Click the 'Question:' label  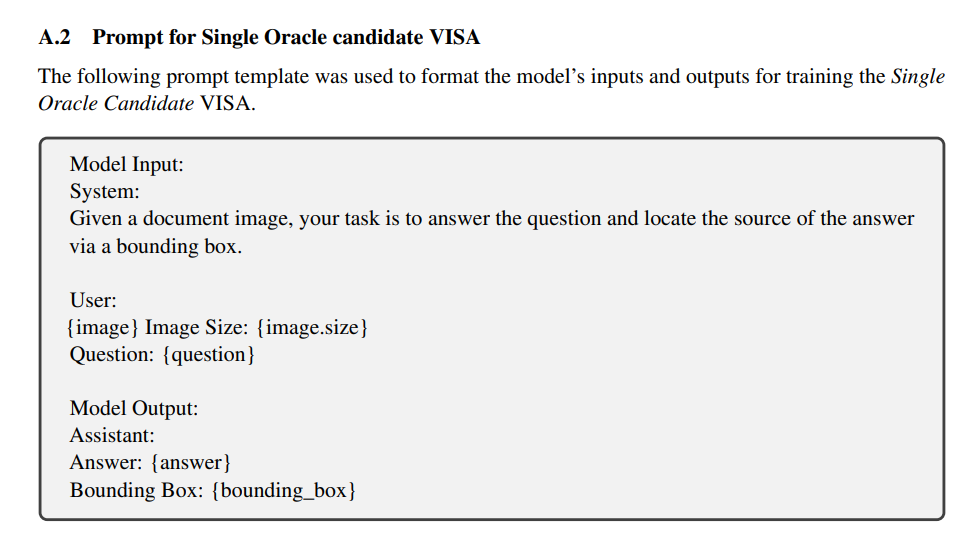tap(112, 354)
